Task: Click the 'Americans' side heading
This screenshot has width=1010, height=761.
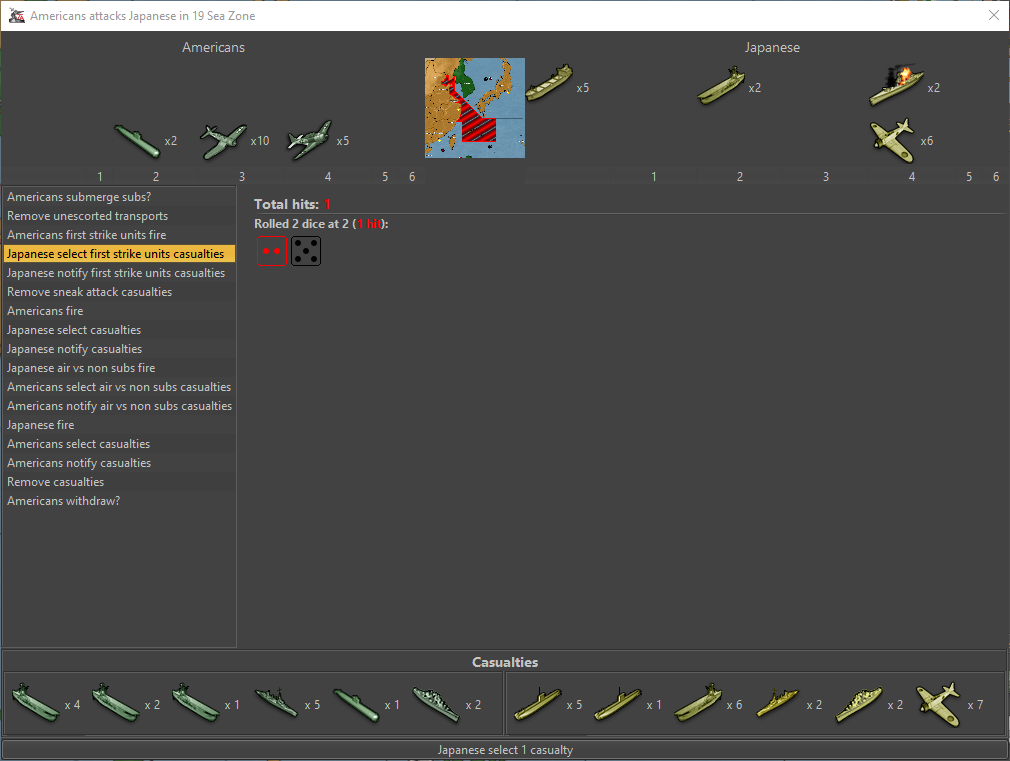Action: pos(213,47)
